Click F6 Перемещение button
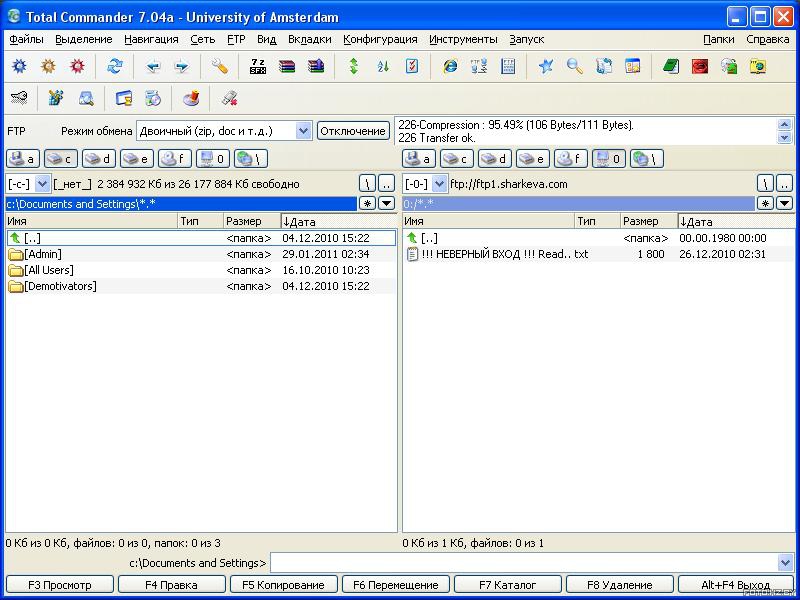Screen dimensions: 800x600 tap(395, 585)
